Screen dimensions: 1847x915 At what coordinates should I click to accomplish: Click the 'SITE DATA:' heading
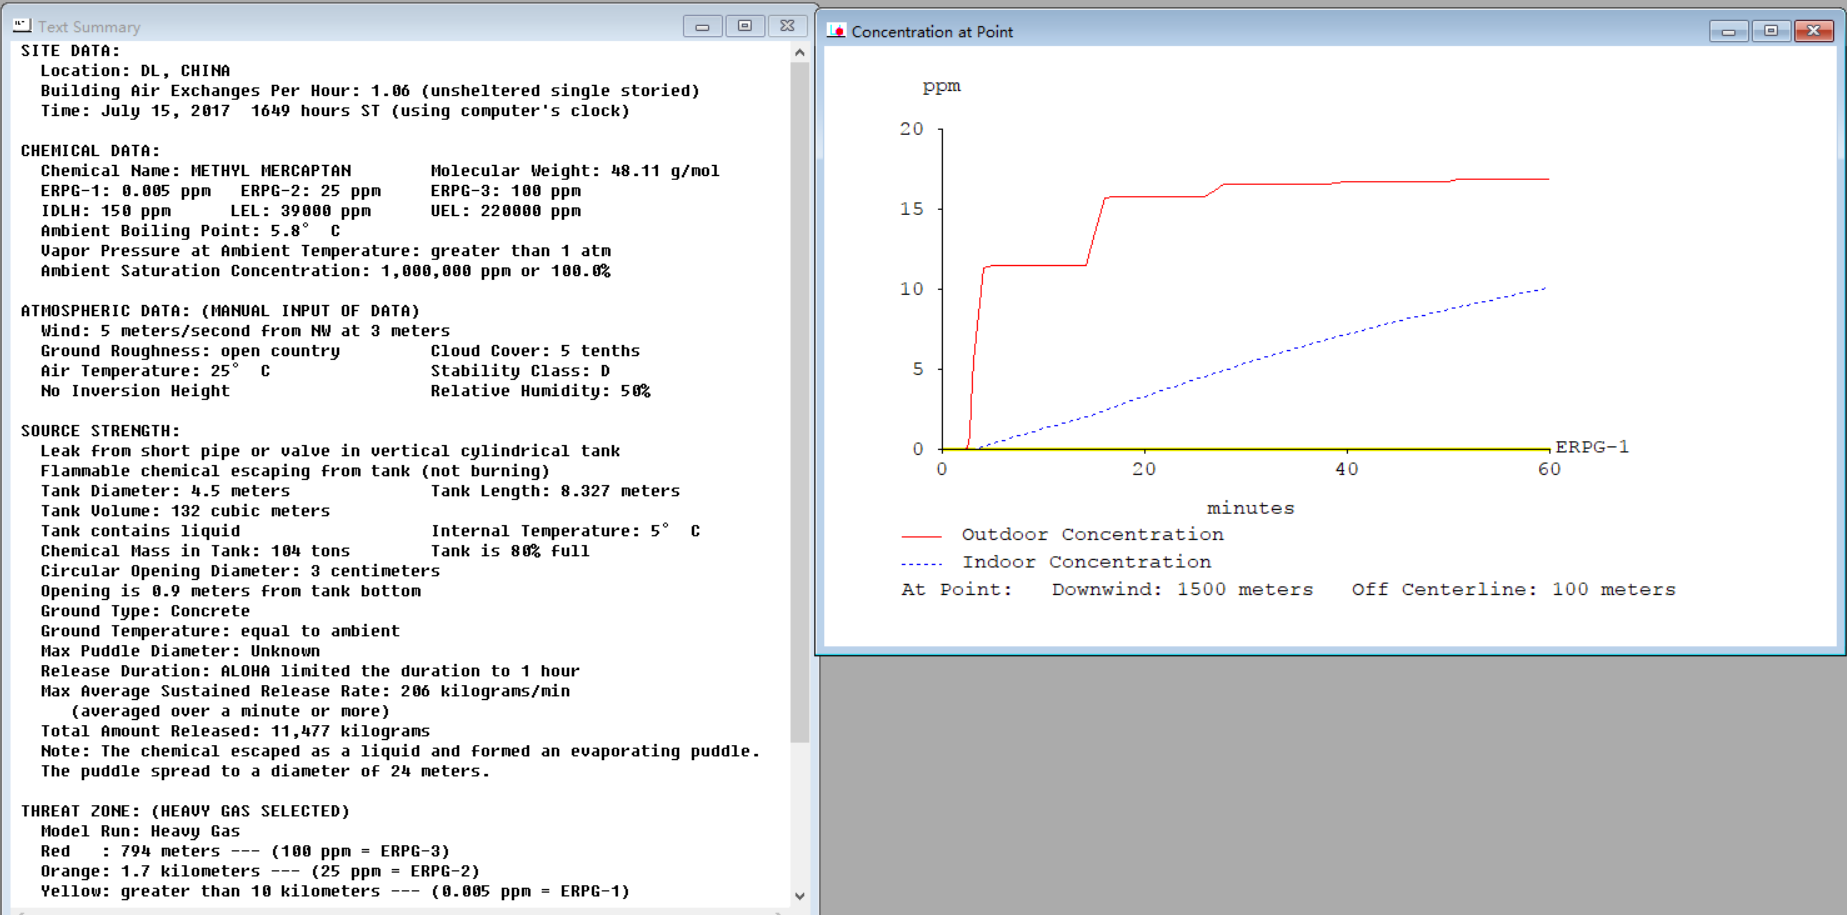click(x=70, y=51)
